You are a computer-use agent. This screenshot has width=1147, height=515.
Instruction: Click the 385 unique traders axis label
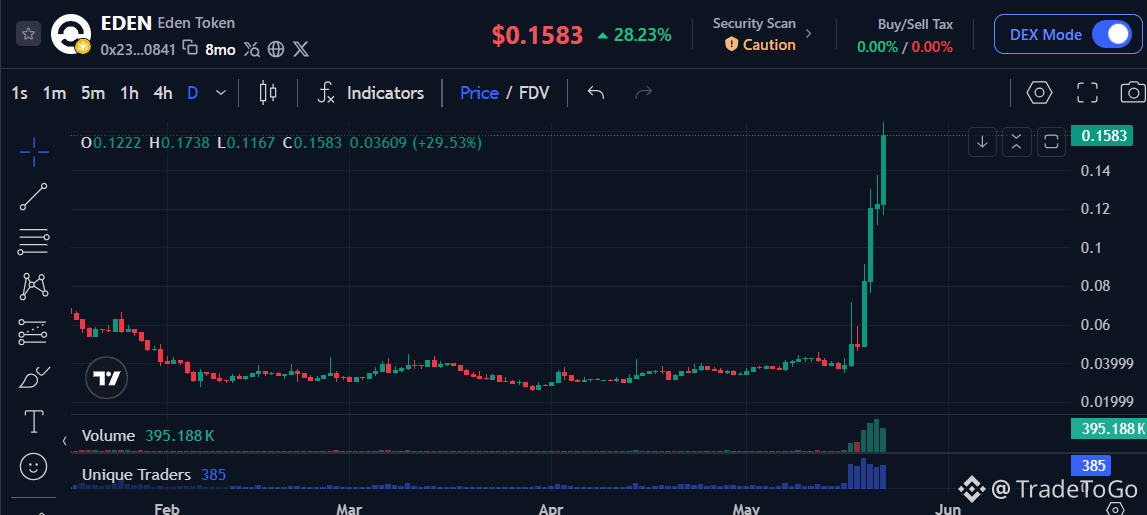tap(1091, 465)
